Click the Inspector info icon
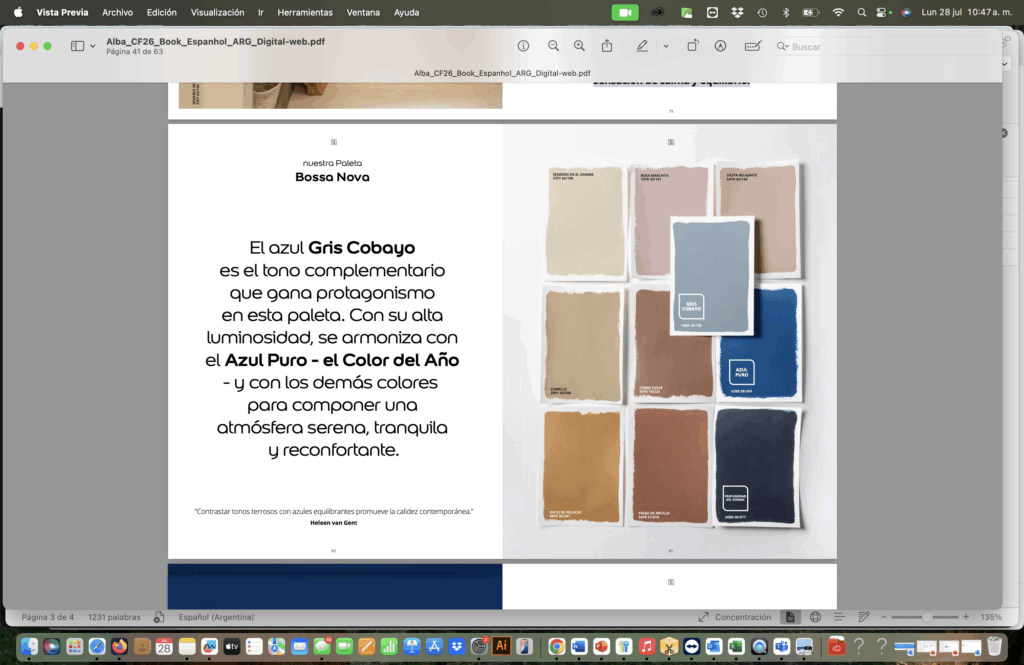 pos(523,46)
